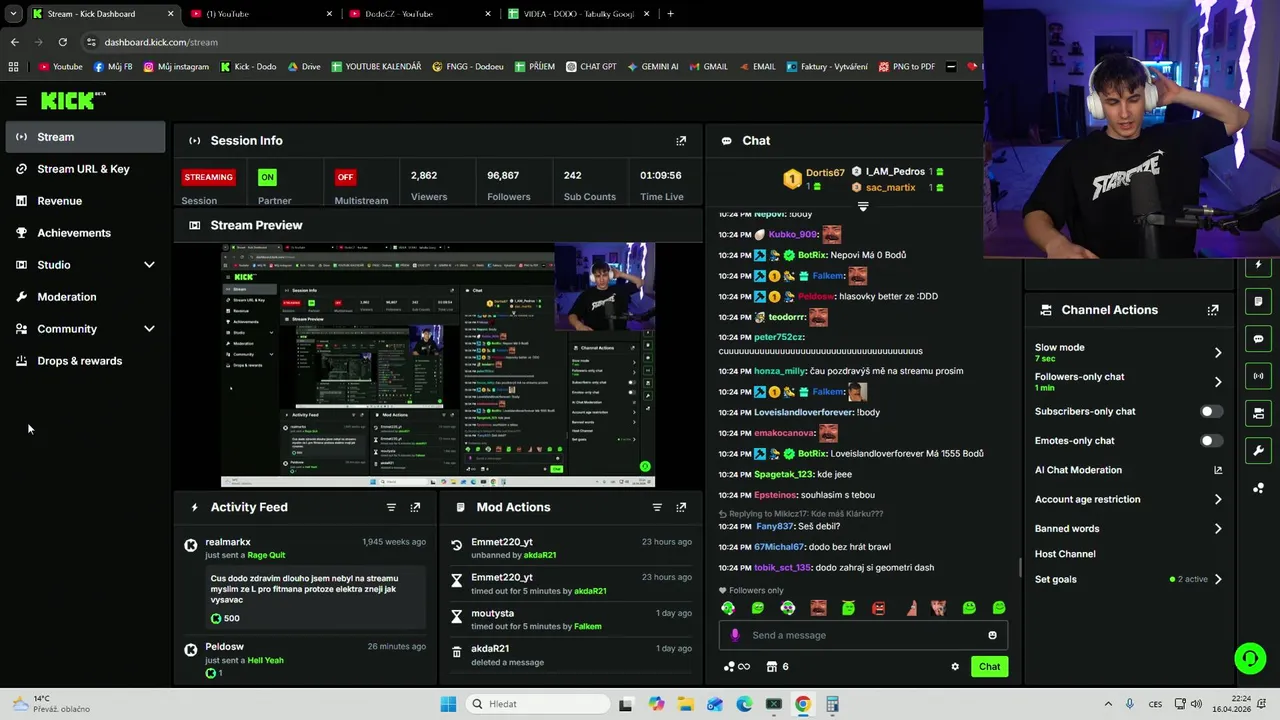Open the hamburger menu beside the Kick logo
Viewport: 1280px width, 720px height.
(x=21, y=101)
